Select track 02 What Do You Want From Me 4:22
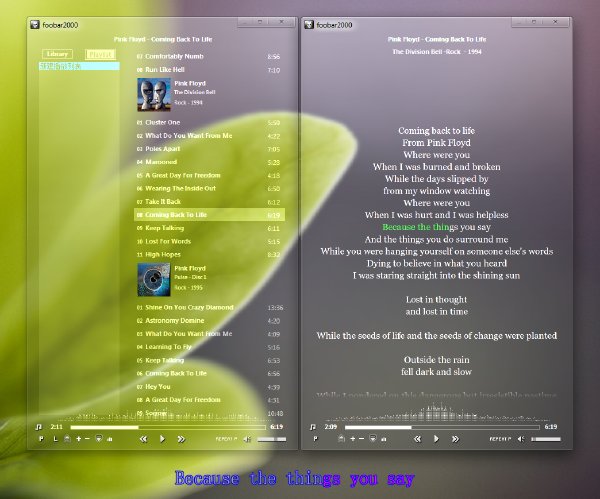Screen dimensions: 600x499 (209, 136)
